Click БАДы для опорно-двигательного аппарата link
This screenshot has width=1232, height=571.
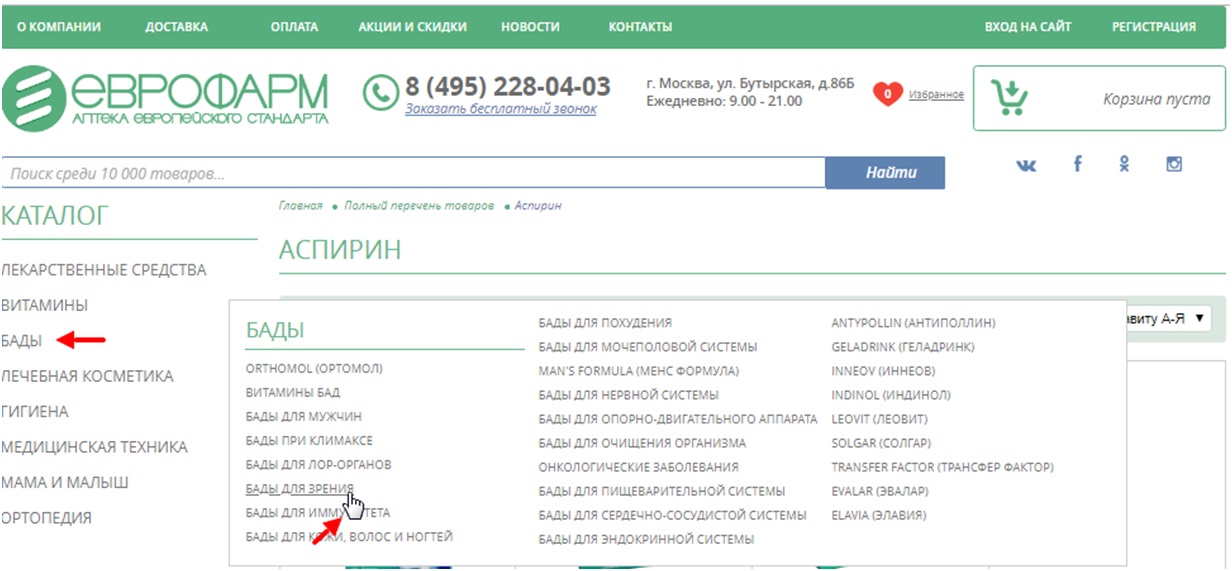(678, 419)
